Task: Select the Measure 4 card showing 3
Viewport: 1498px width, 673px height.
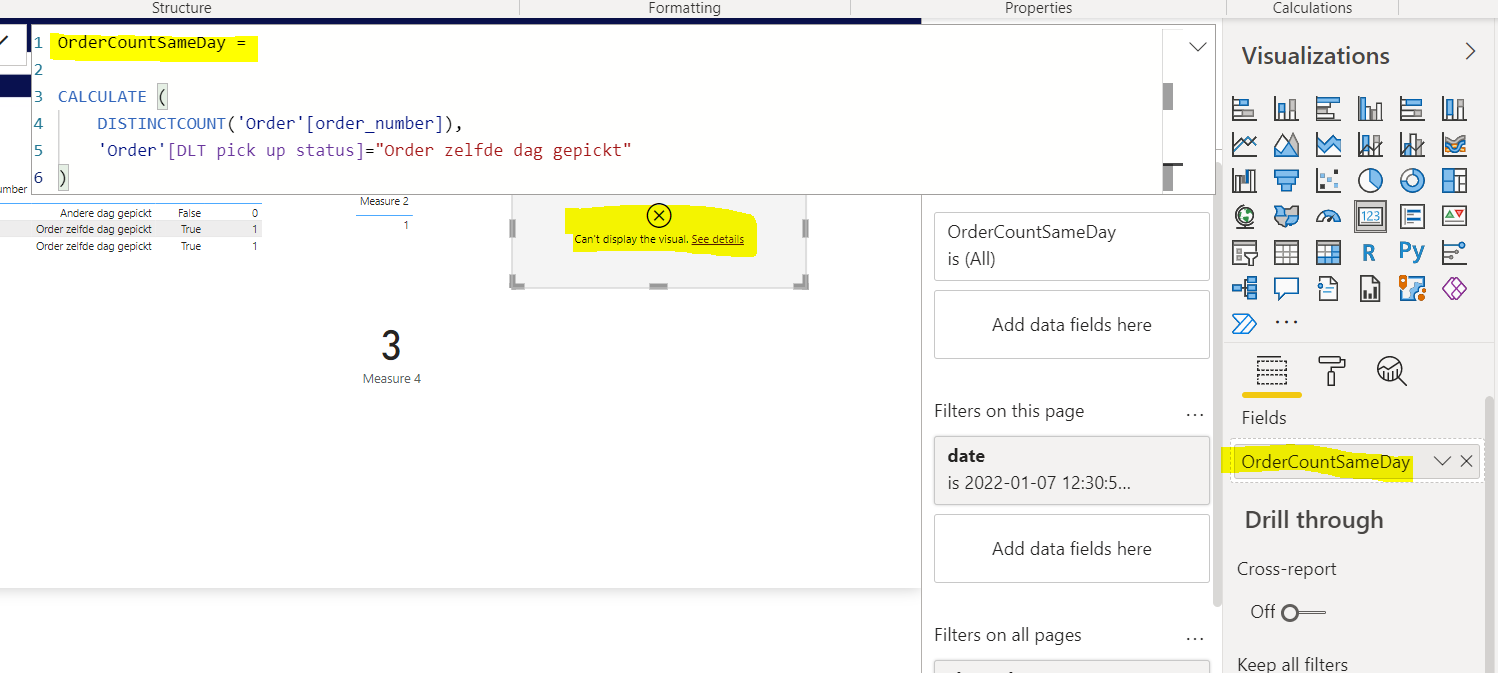Action: click(391, 355)
